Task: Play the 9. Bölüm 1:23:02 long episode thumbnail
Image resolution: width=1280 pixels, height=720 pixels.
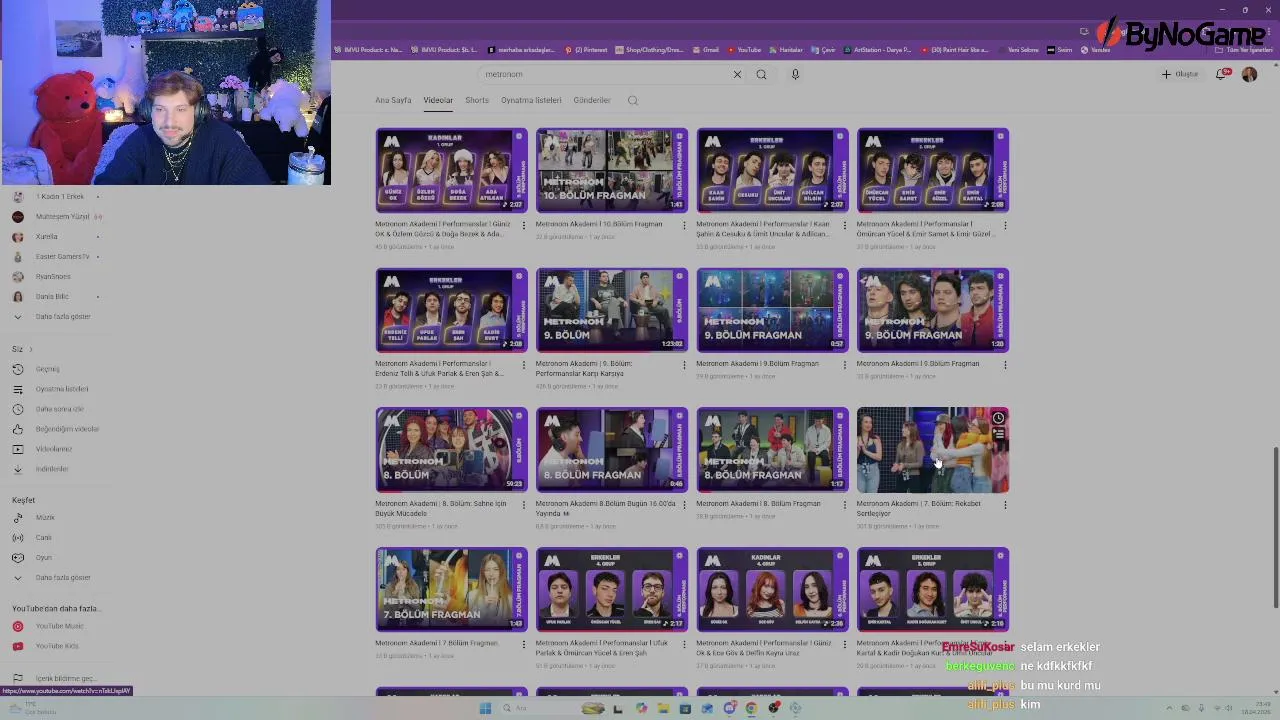Action: pos(612,310)
